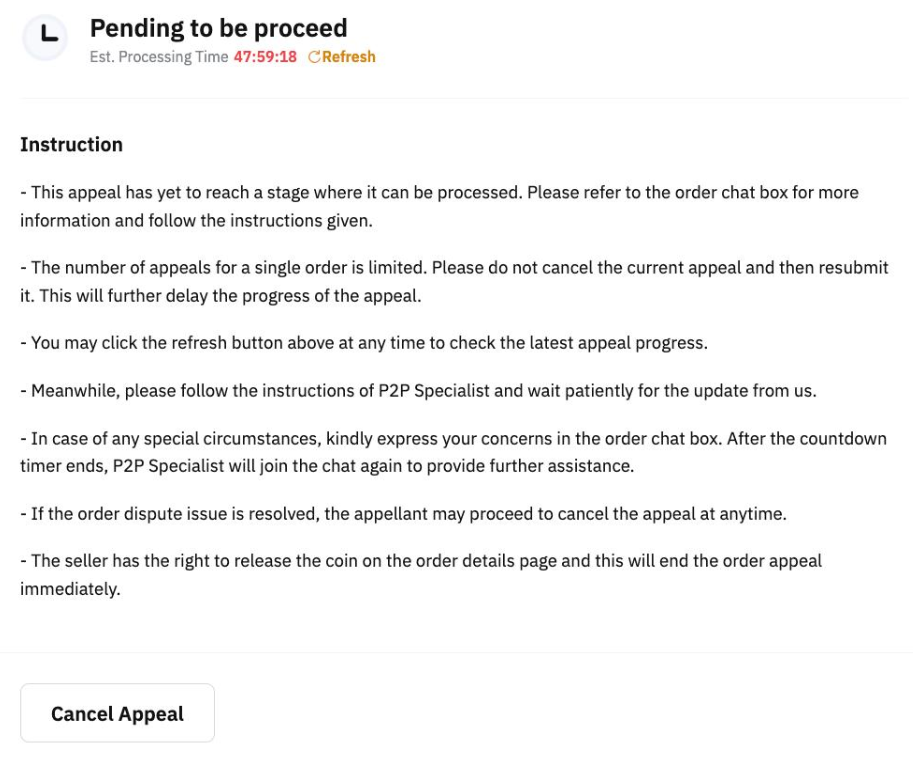Click the orange refresh symbol beside the timer
The height and width of the screenshot is (757, 913).
[316, 57]
